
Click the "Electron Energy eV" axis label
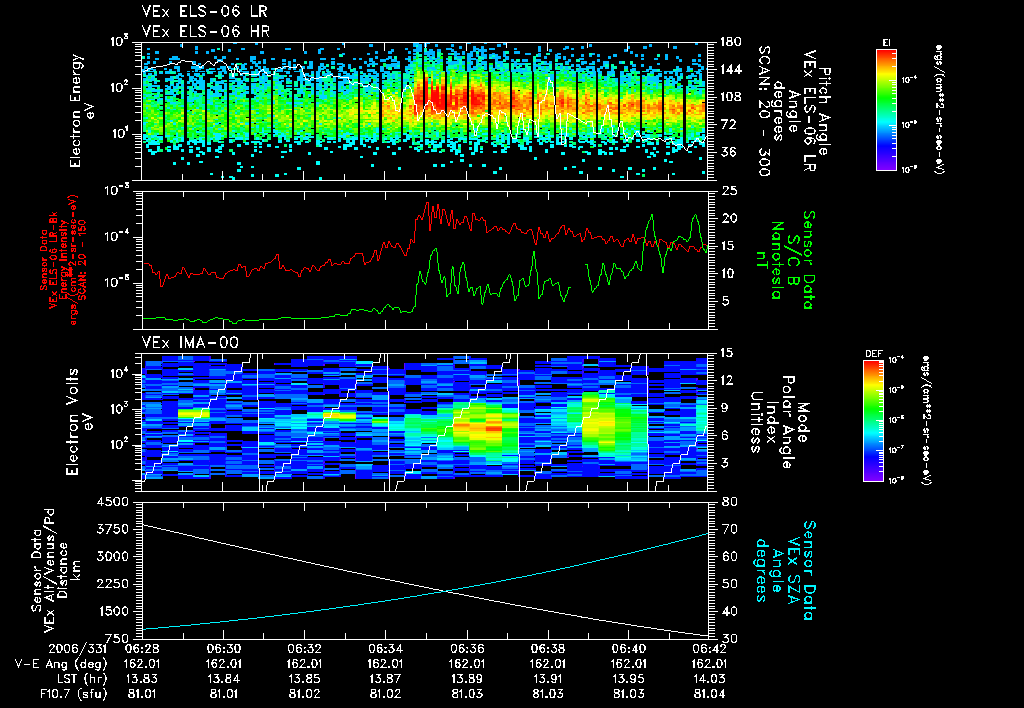click(x=82, y=111)
